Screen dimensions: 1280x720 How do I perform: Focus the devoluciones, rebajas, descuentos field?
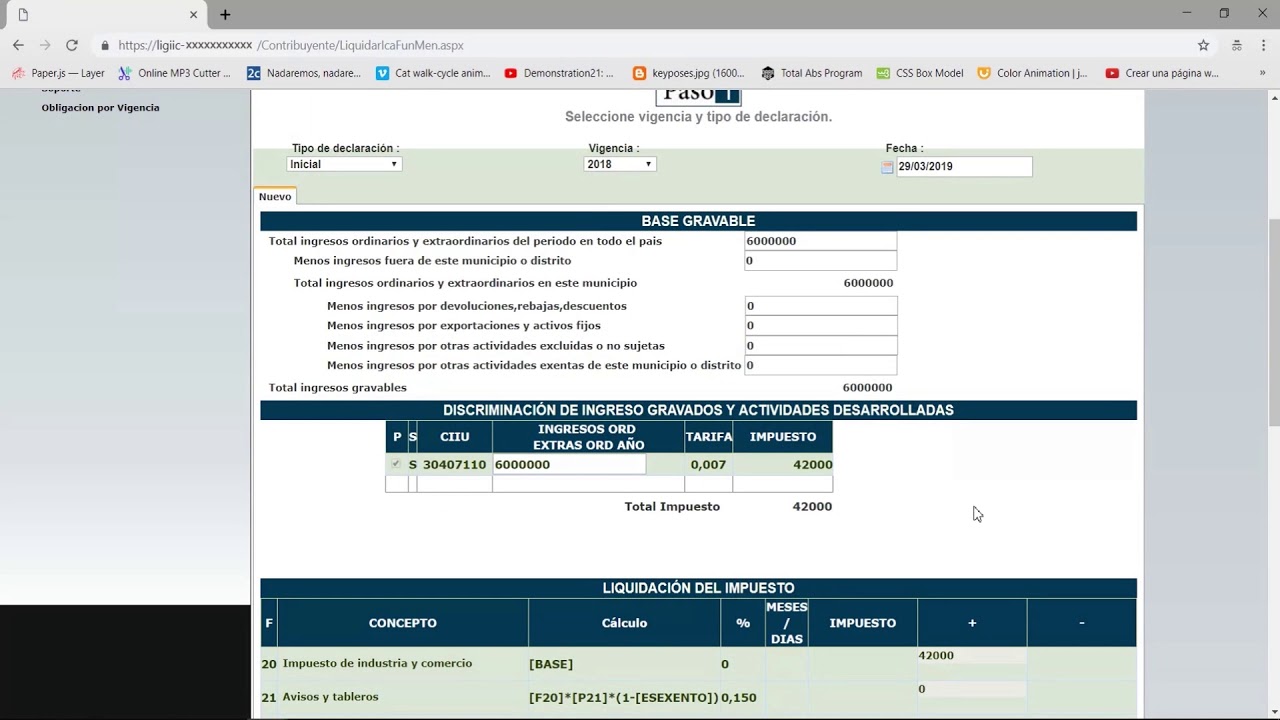[820, 306]
